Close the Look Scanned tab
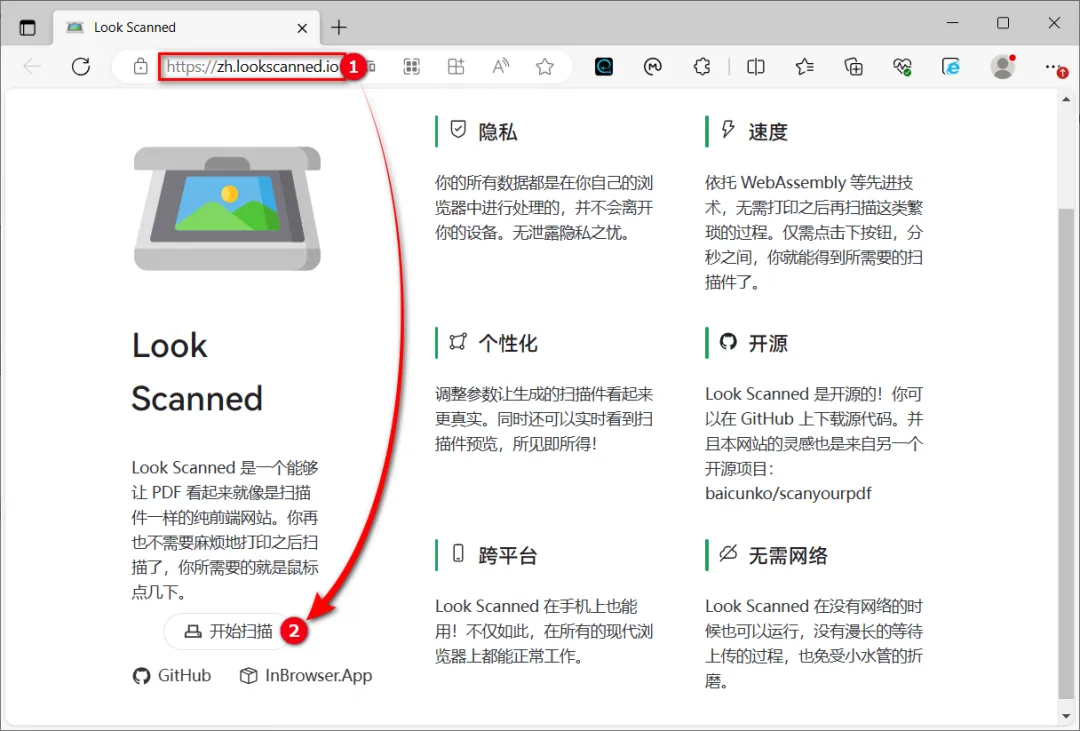Viewport: 1080px width, 731px height. click(x=302, y=28)
